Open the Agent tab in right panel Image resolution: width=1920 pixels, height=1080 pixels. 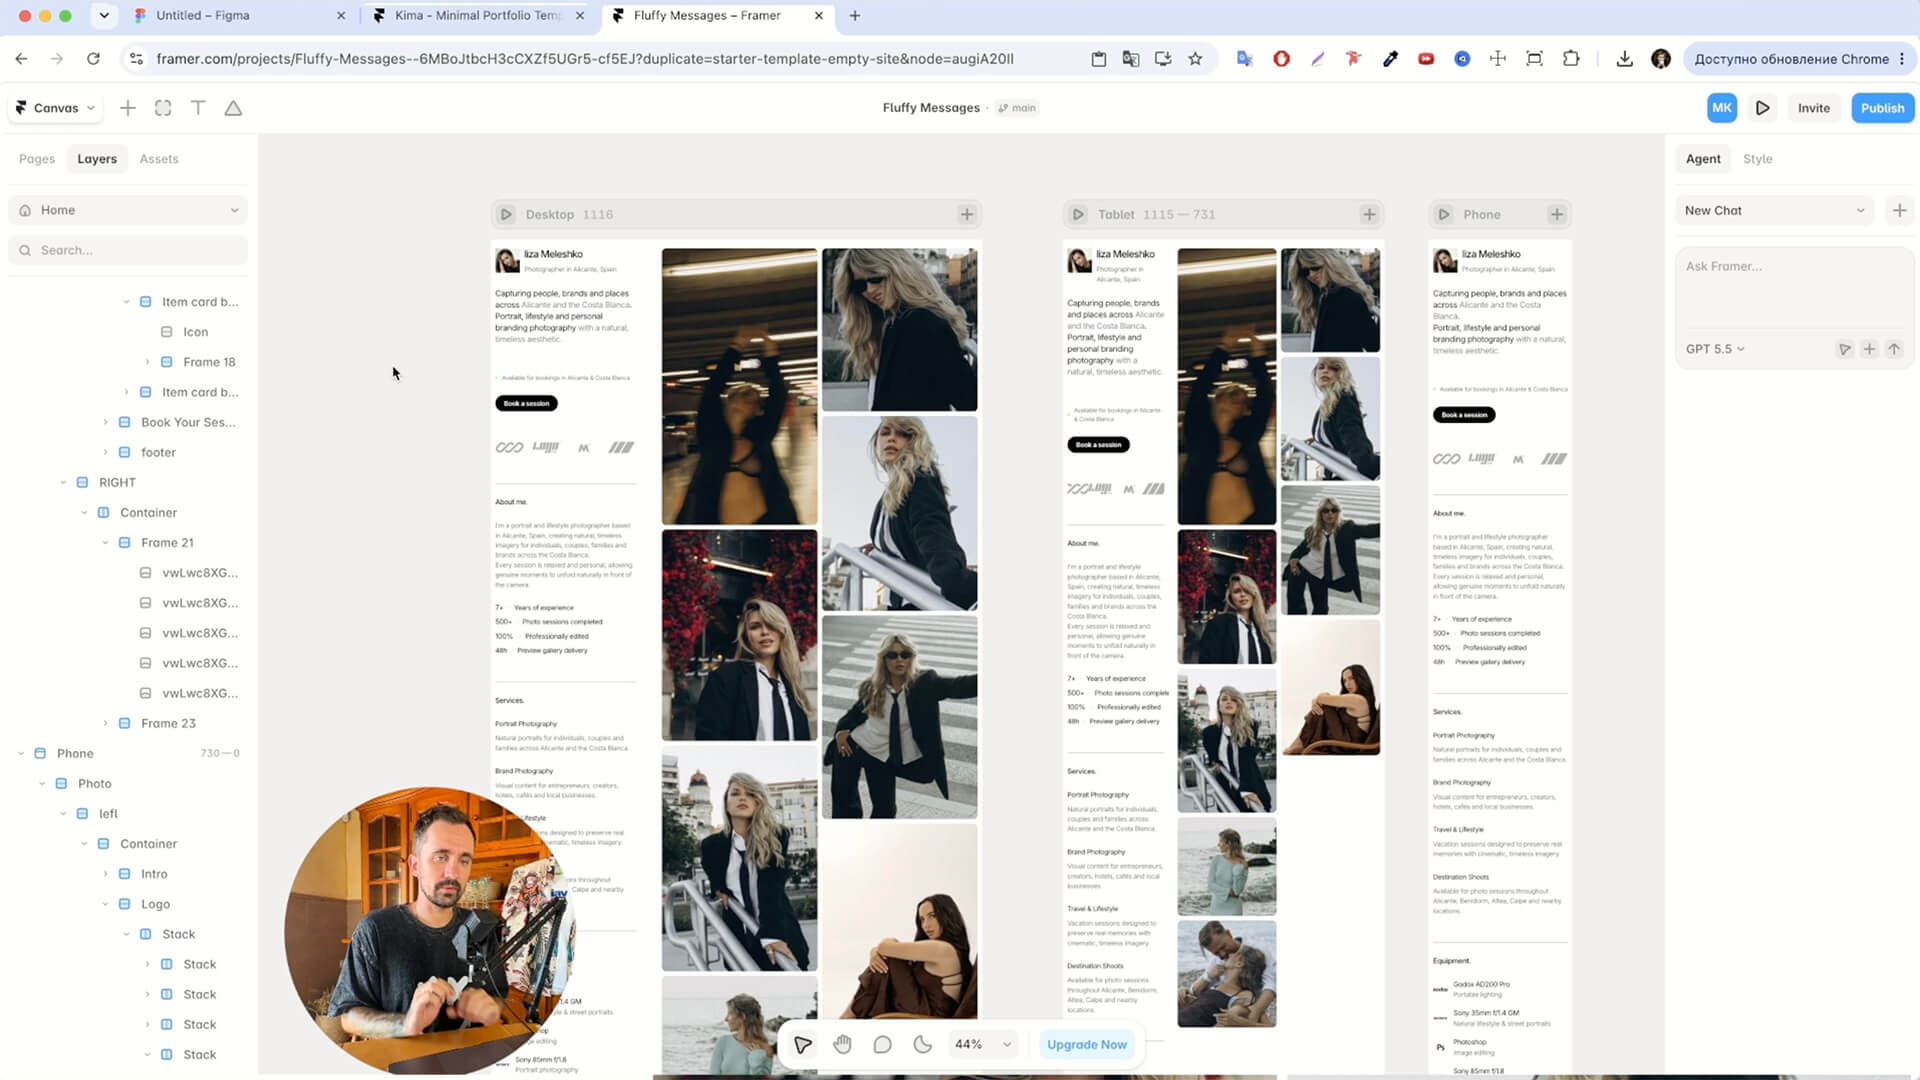click(1703, 159)
